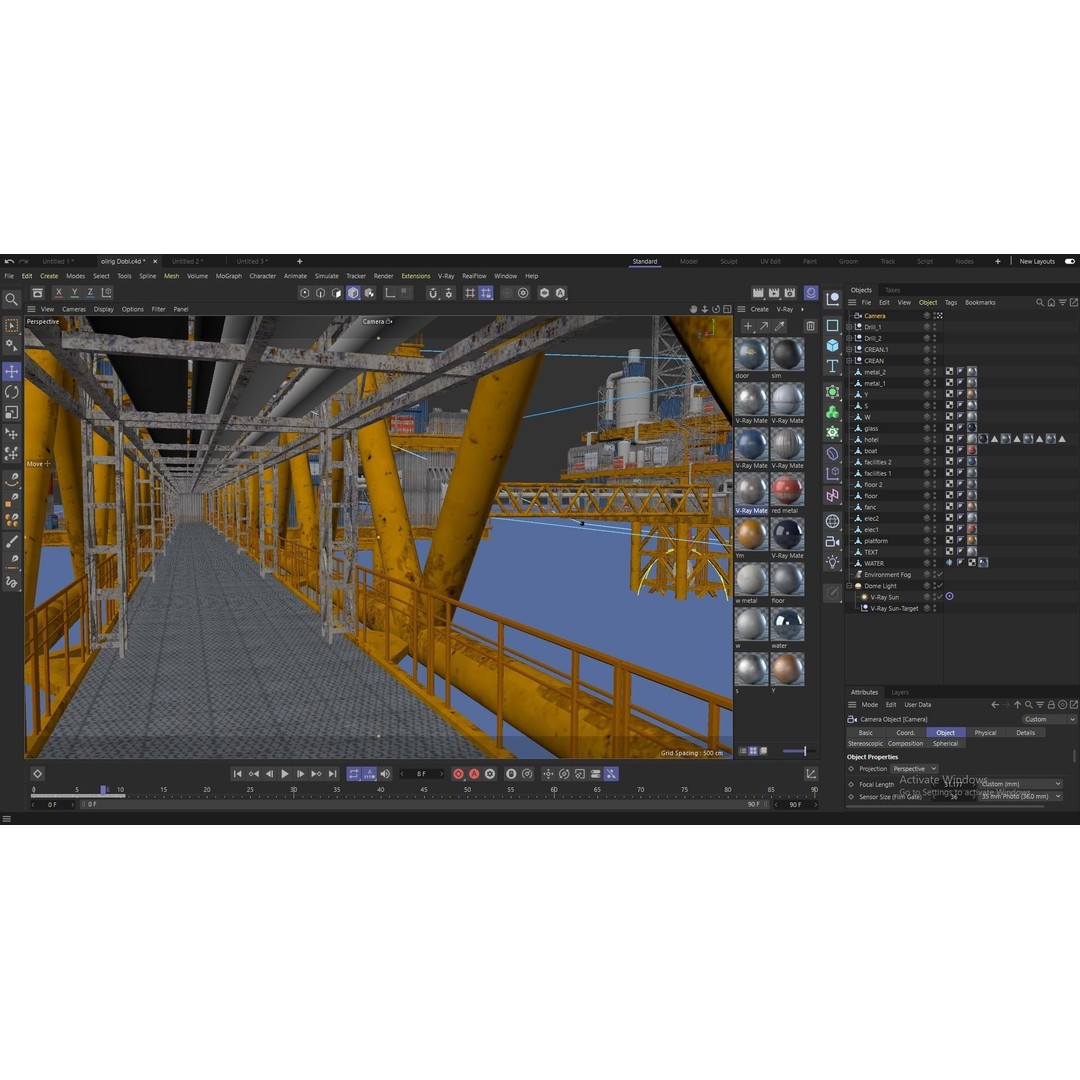Switch to the Physical camera settings tab
Screen dimensions: 1080x1080
pos(985,732)
